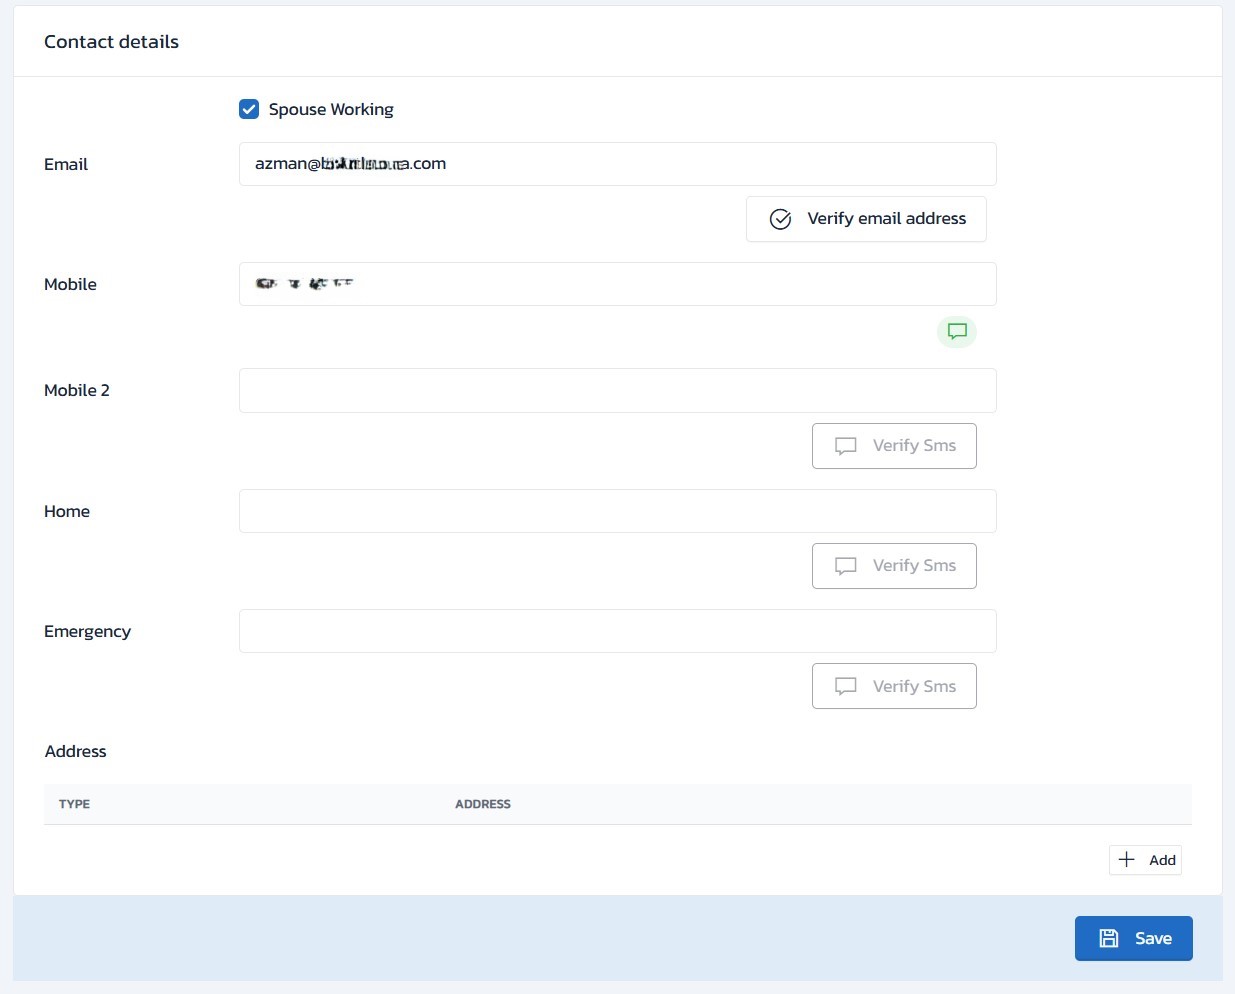The height and width of the screenshot is (994, 1235).
Task: Click the floppy disk Save icon
Action: coord(1108,938)
